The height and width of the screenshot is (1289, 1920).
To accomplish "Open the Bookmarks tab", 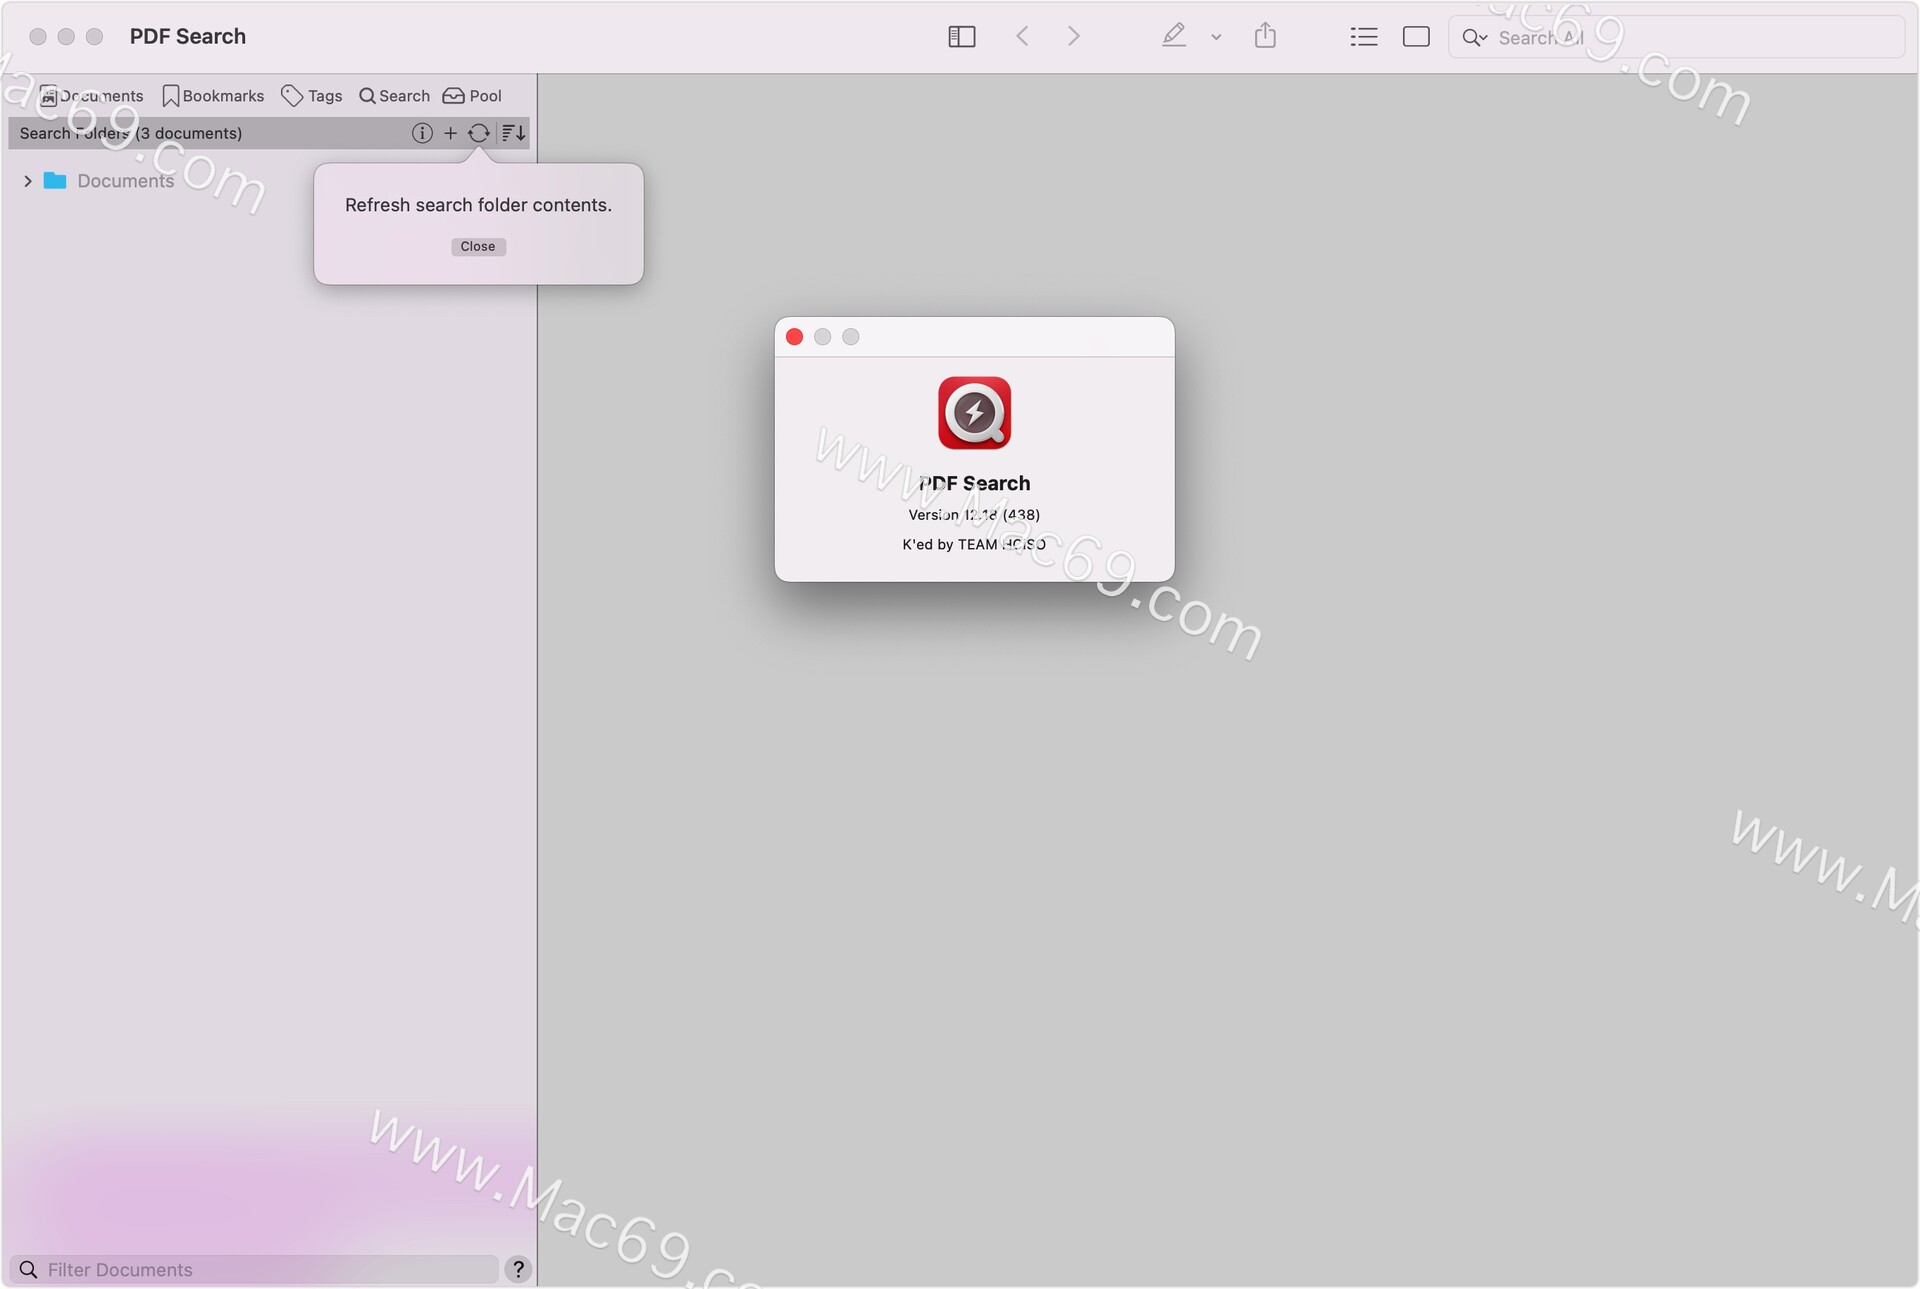I will [213, 96].
